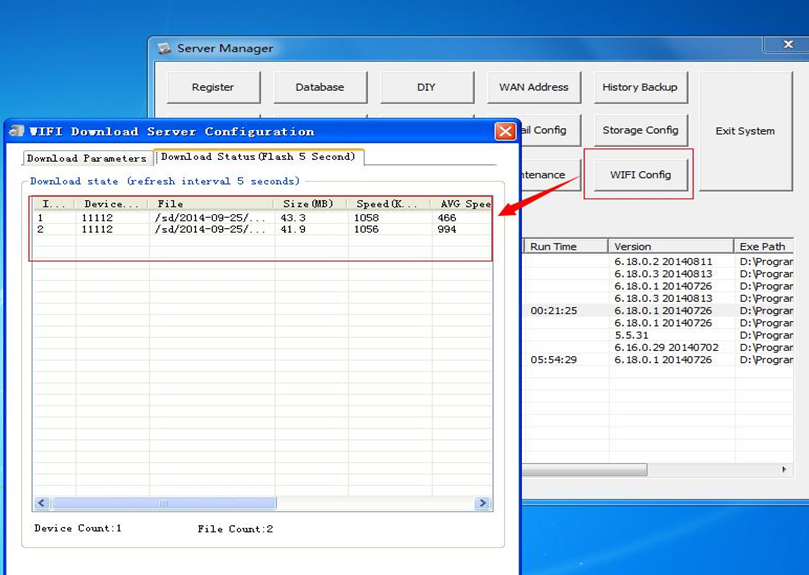The image size is (809, 575).
Task: Click the History Backup button
Action: pyautogui.click(x=640, y=87)
